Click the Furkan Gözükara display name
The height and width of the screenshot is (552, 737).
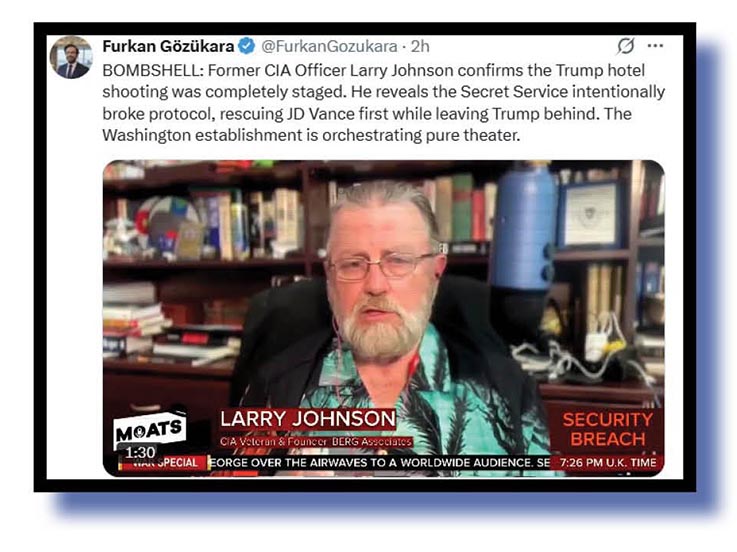168,47
